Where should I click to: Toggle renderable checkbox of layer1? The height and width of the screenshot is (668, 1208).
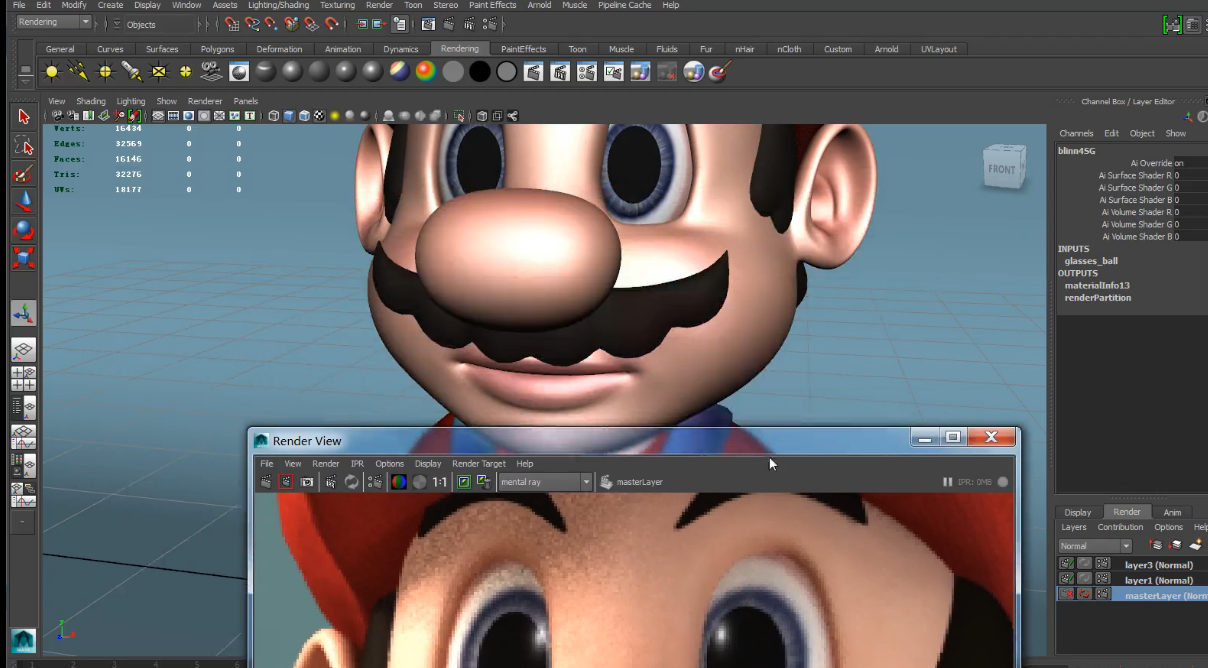1066,579
